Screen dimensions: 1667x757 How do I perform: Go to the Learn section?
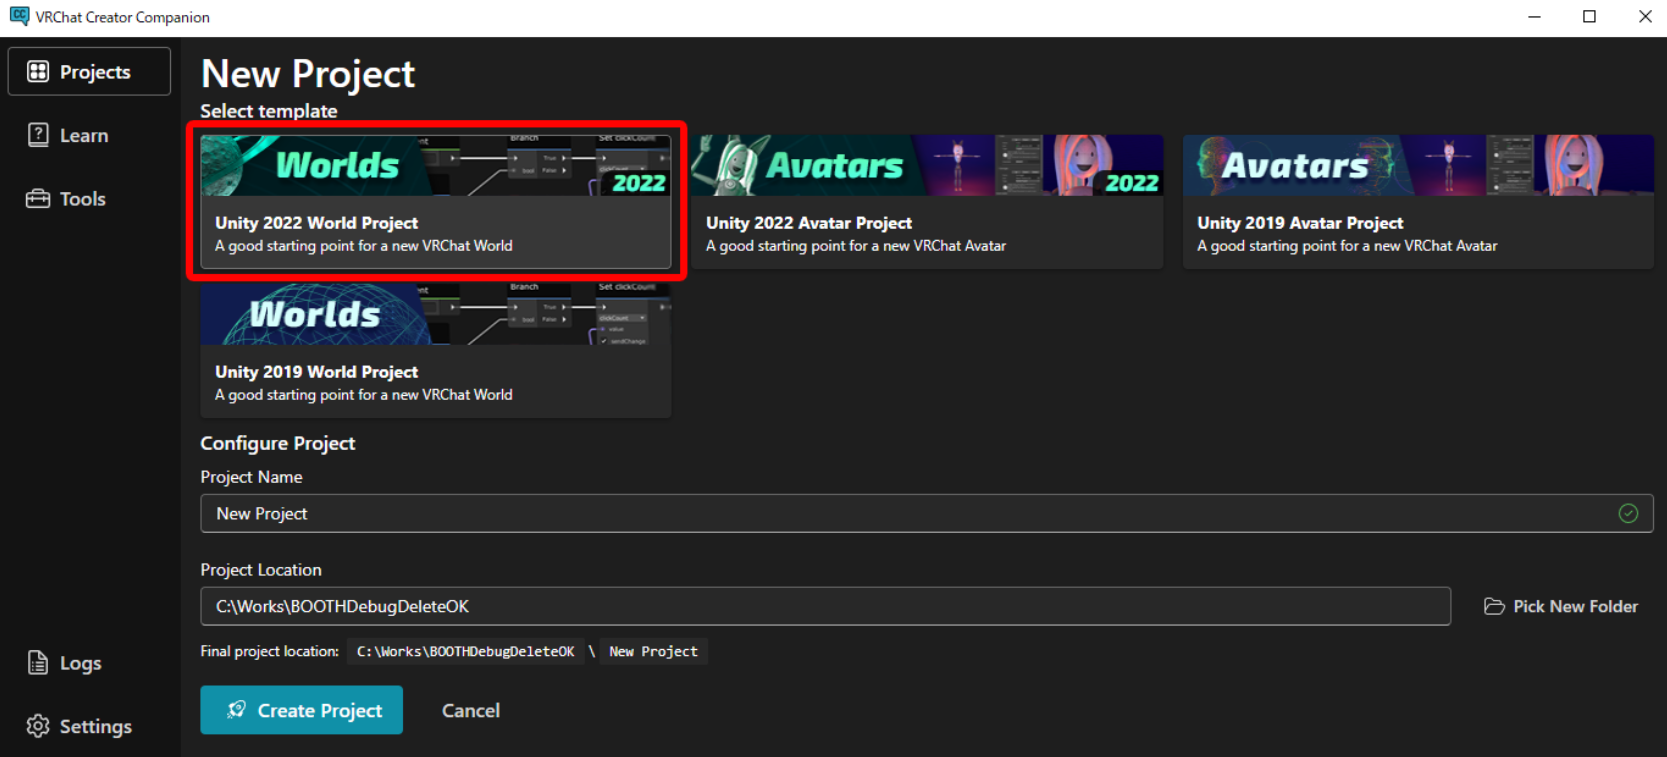click(68, 135)
